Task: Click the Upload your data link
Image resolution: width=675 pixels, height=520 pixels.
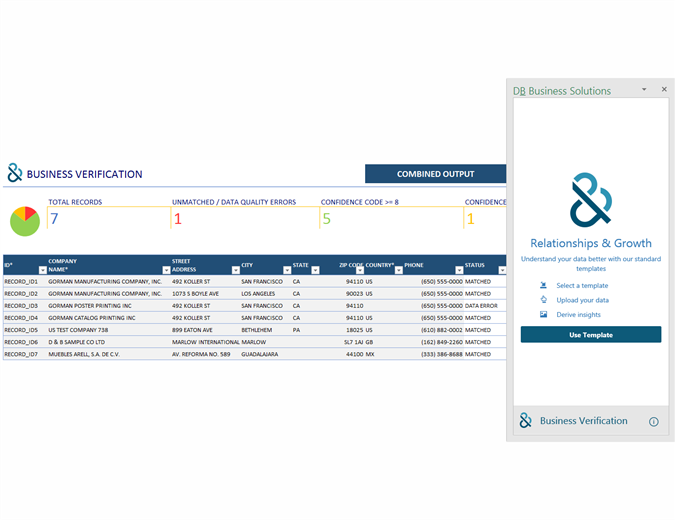Action: click(582, 300)
